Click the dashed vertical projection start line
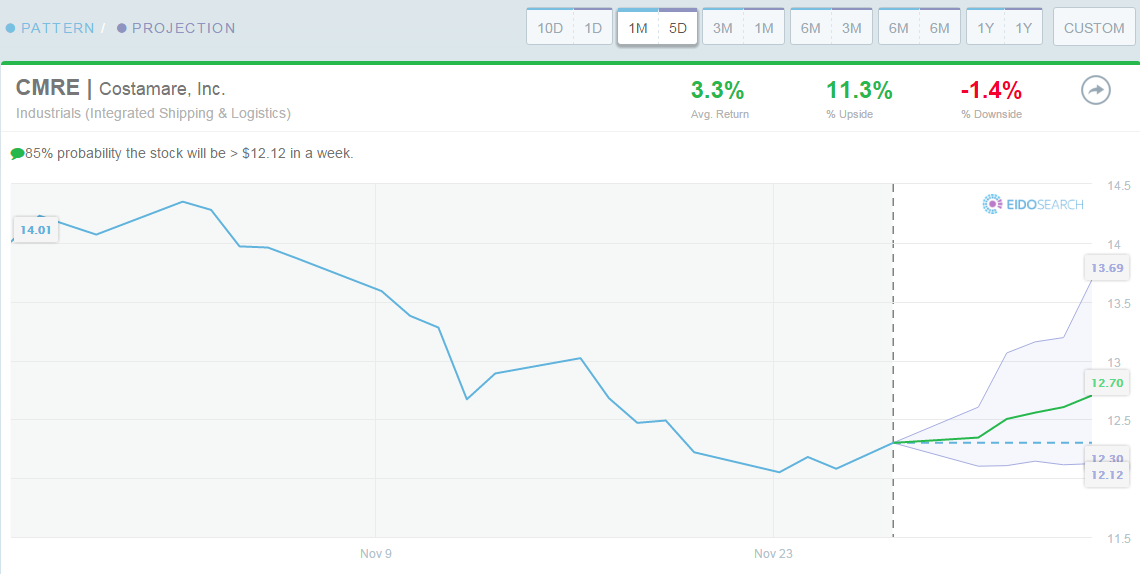The image size is (1140, 574). coord(893,361)
